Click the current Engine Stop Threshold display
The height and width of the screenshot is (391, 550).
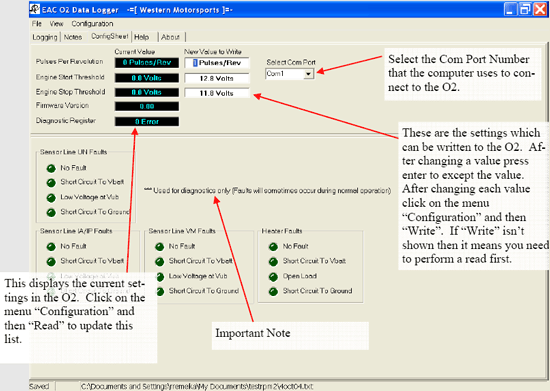click(x=147, y=92)
